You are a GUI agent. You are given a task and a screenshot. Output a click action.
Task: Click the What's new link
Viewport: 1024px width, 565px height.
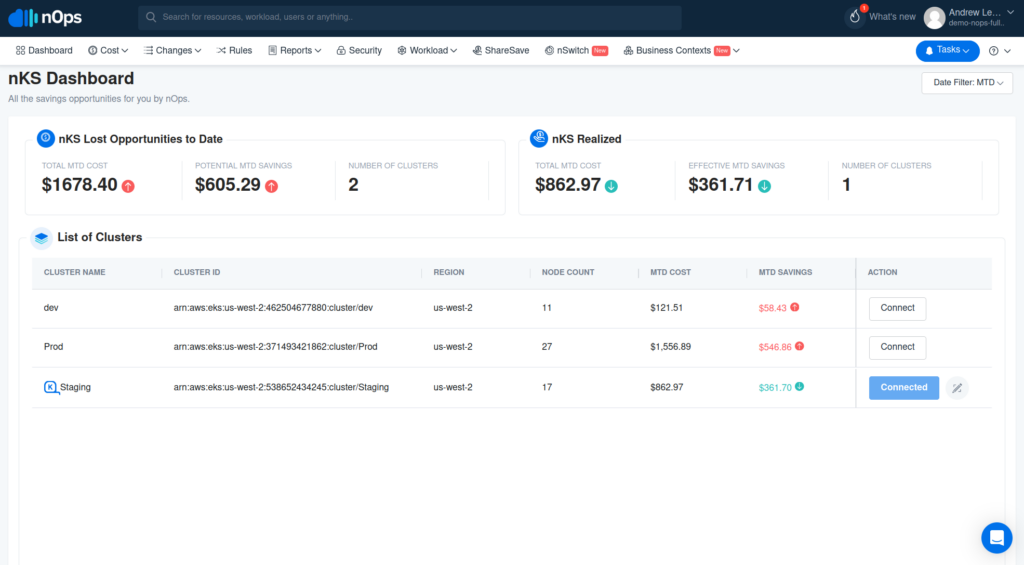[892, 17]
